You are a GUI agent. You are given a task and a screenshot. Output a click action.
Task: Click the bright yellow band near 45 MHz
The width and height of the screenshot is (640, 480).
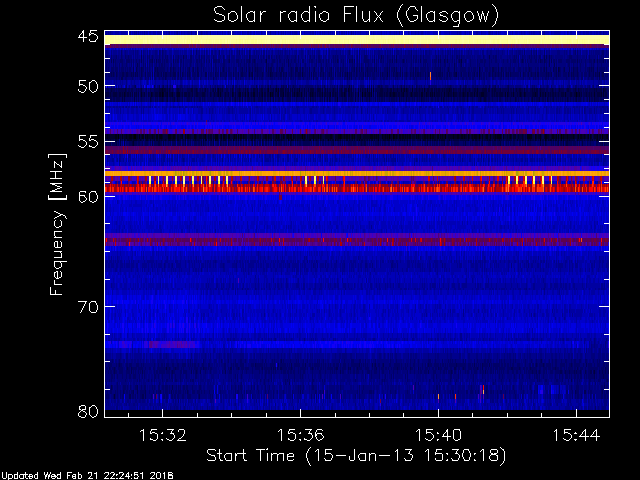point(357,40)
